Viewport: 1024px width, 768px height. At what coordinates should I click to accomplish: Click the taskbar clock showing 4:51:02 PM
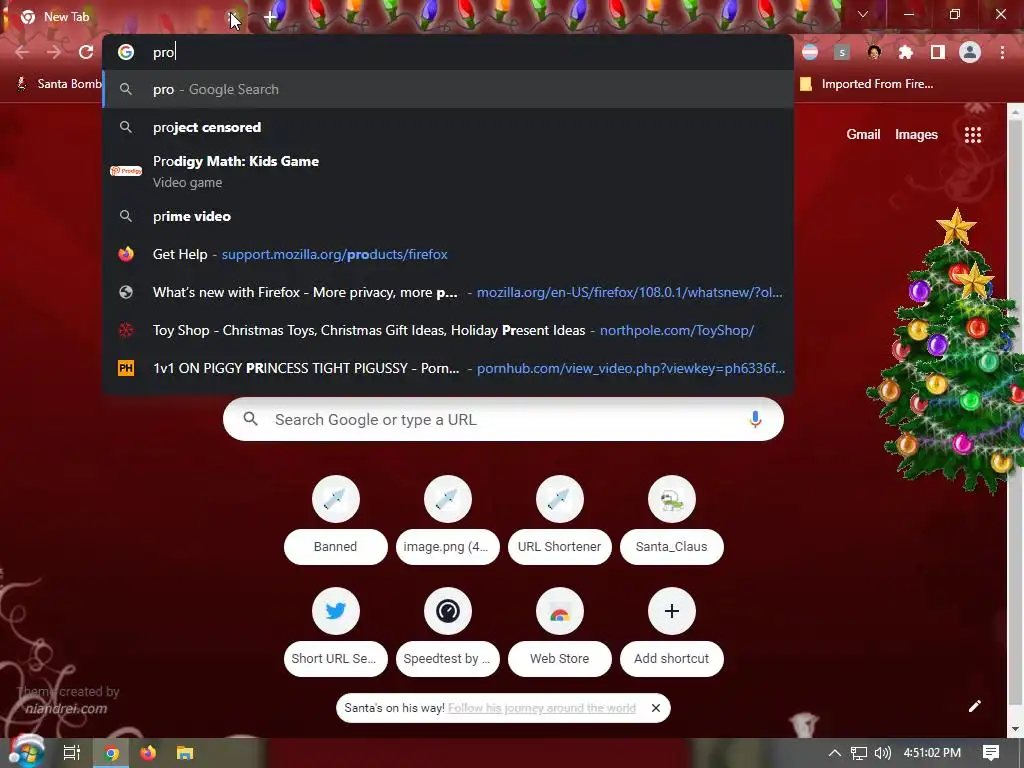[932, 753]
